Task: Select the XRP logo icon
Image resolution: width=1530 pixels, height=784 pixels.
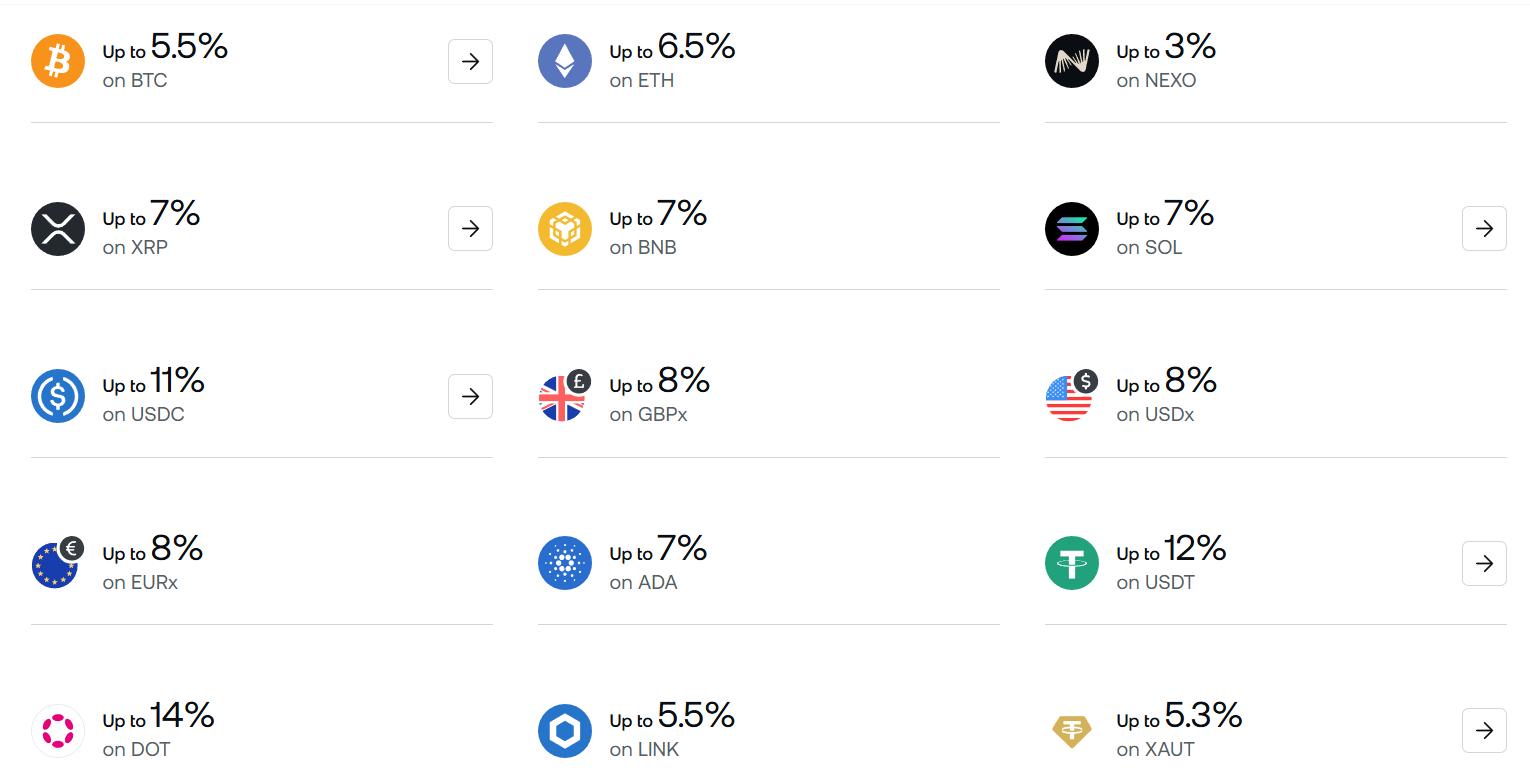Action: 57,228
